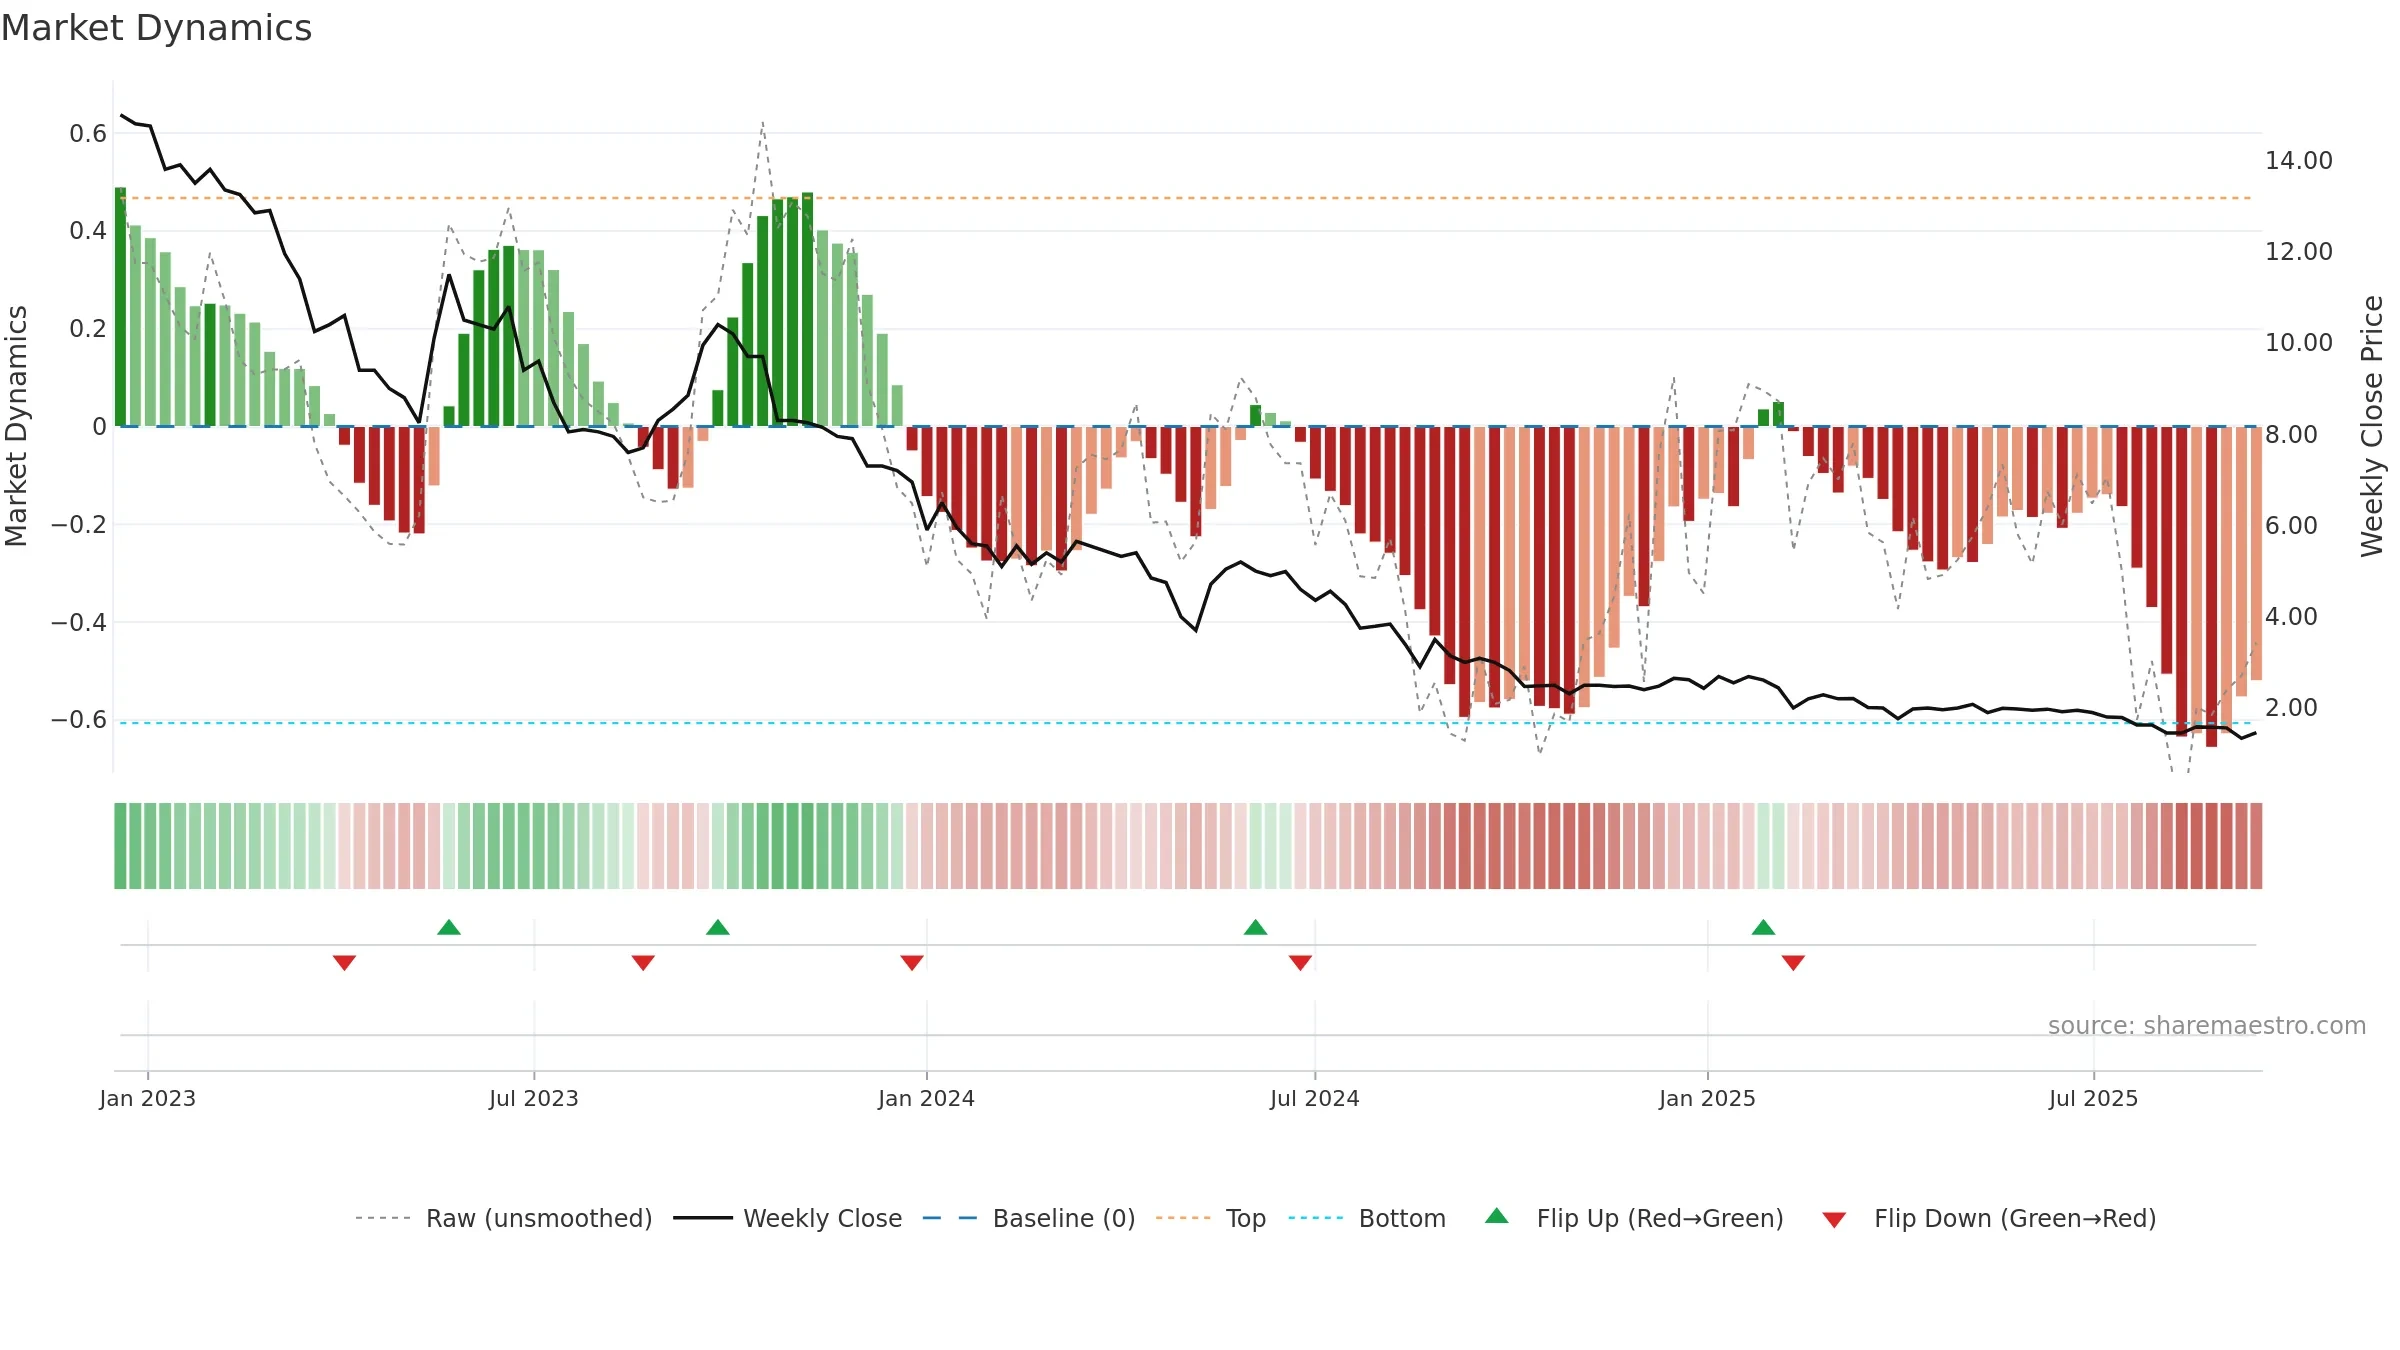Viewport: 2400px width, 1350px height.
Task: Click the dark red heatmap strip segment at far right
Action: pos(2256,845)
